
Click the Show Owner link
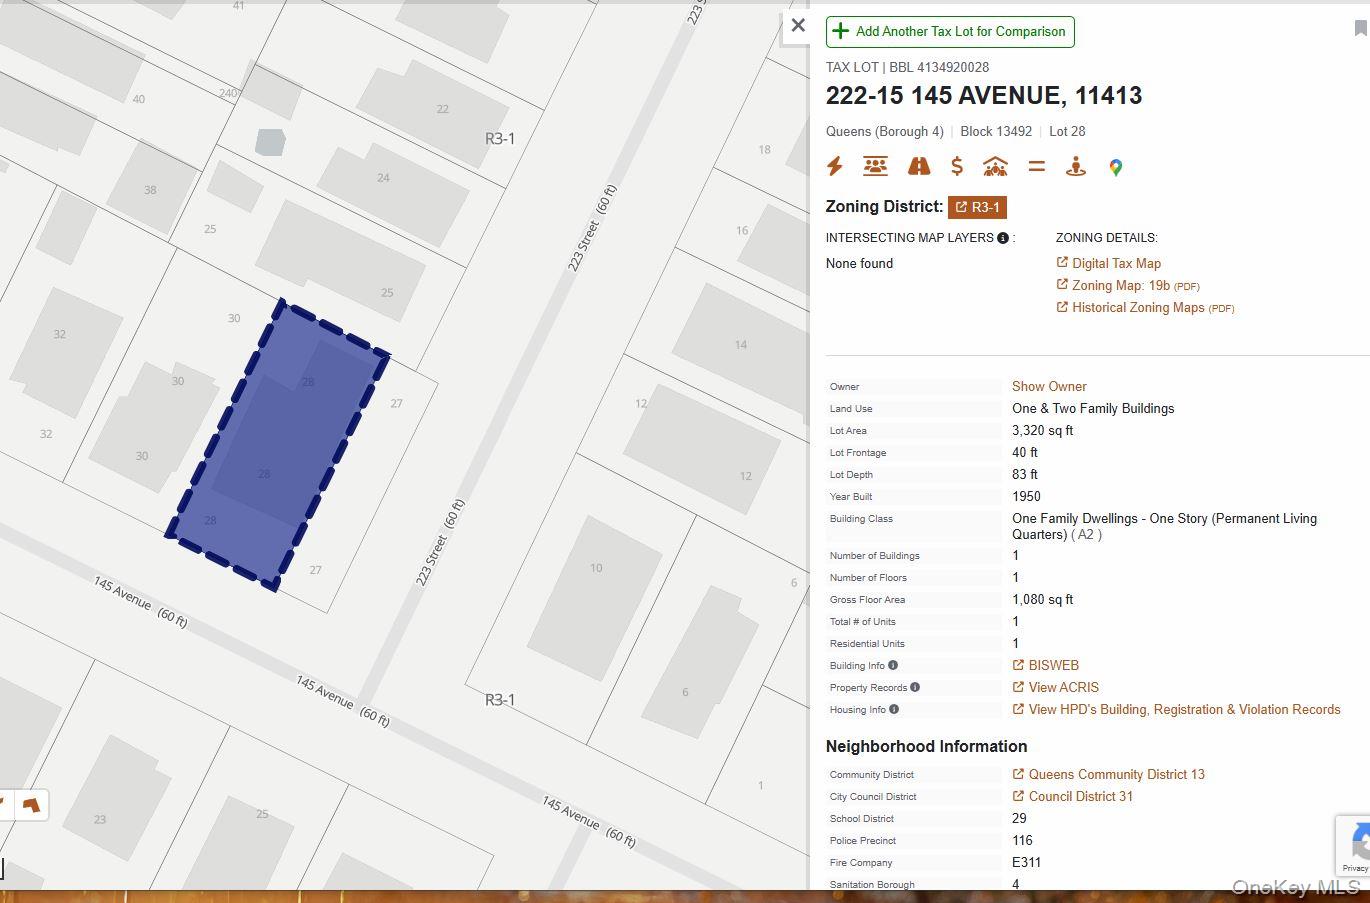coord(1049,386)
